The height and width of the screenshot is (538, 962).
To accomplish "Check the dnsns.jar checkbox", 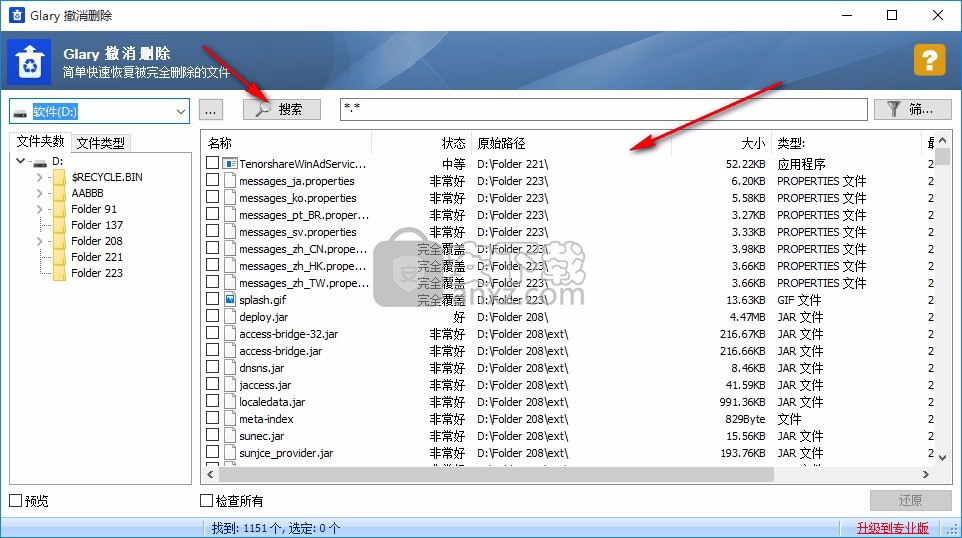I will [212, 367].
